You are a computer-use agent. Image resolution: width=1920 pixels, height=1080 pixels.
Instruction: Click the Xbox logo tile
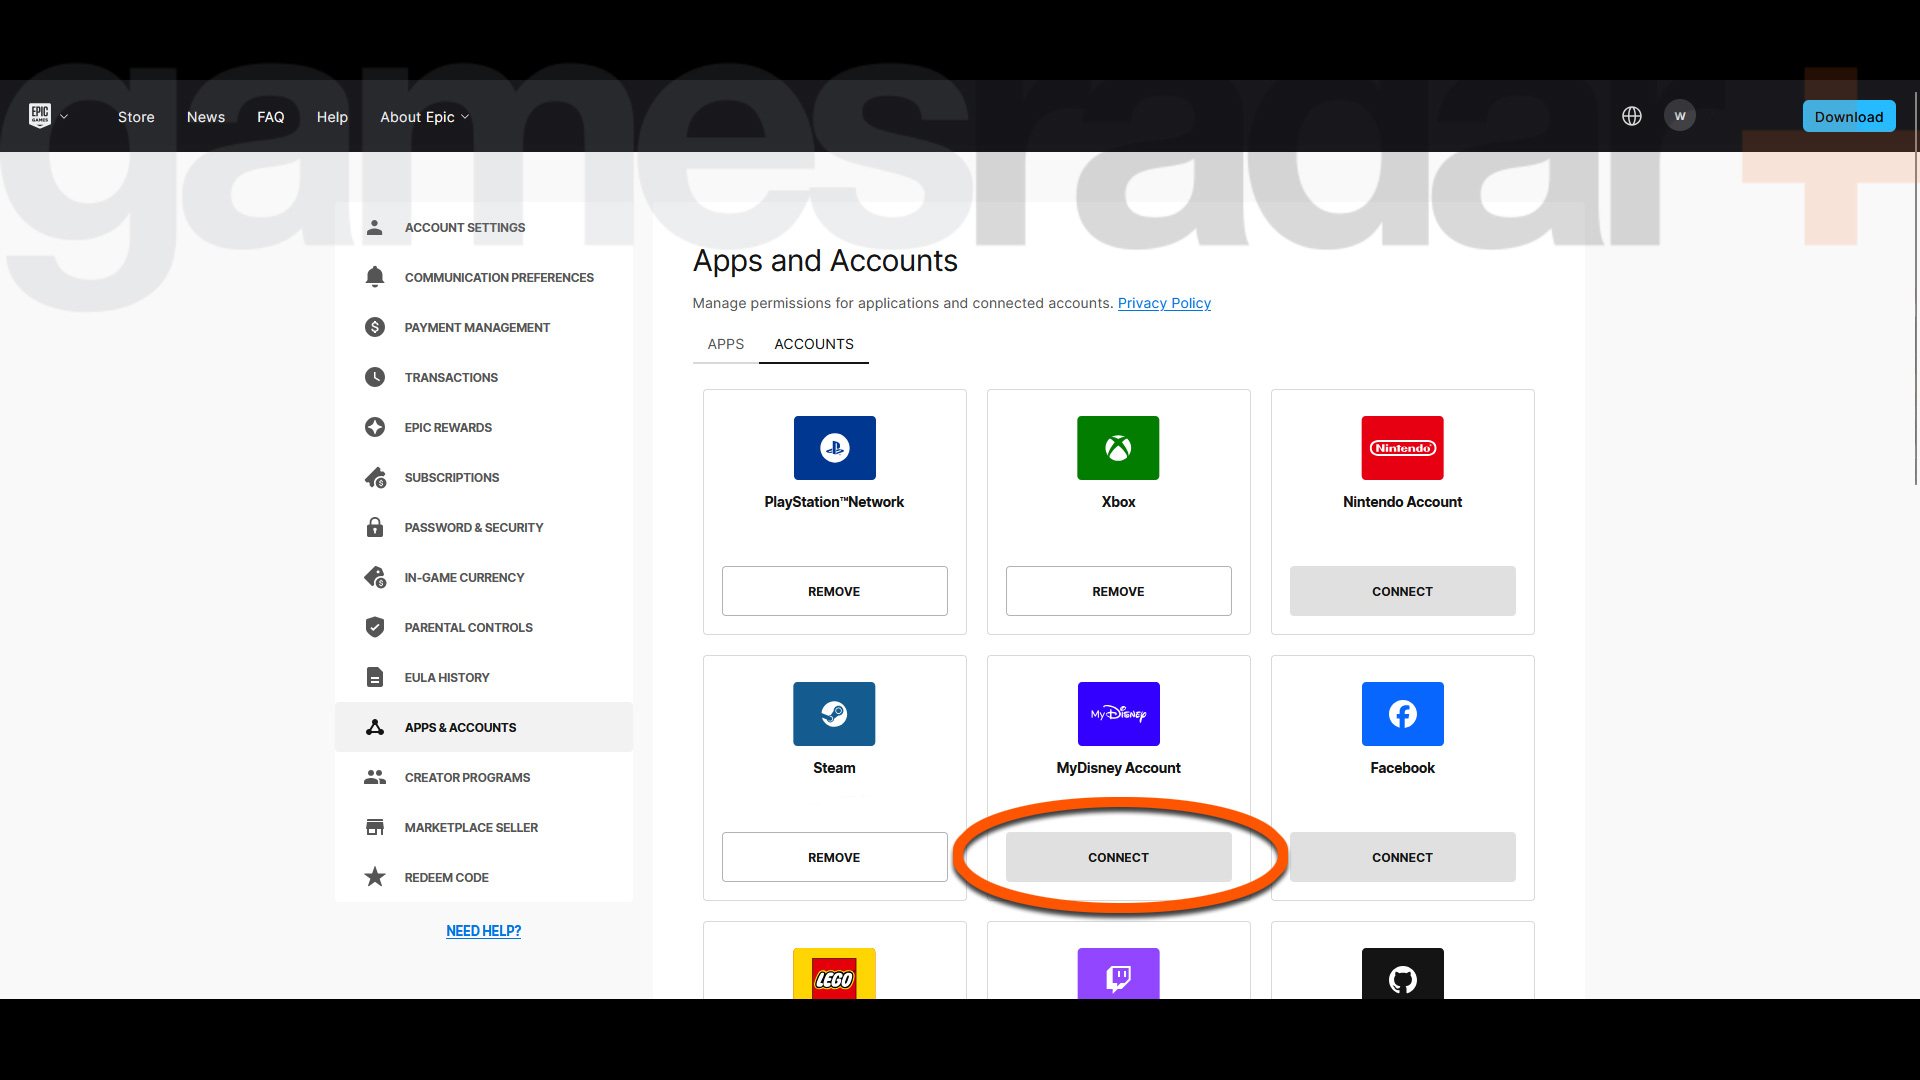click(1118, 448)
